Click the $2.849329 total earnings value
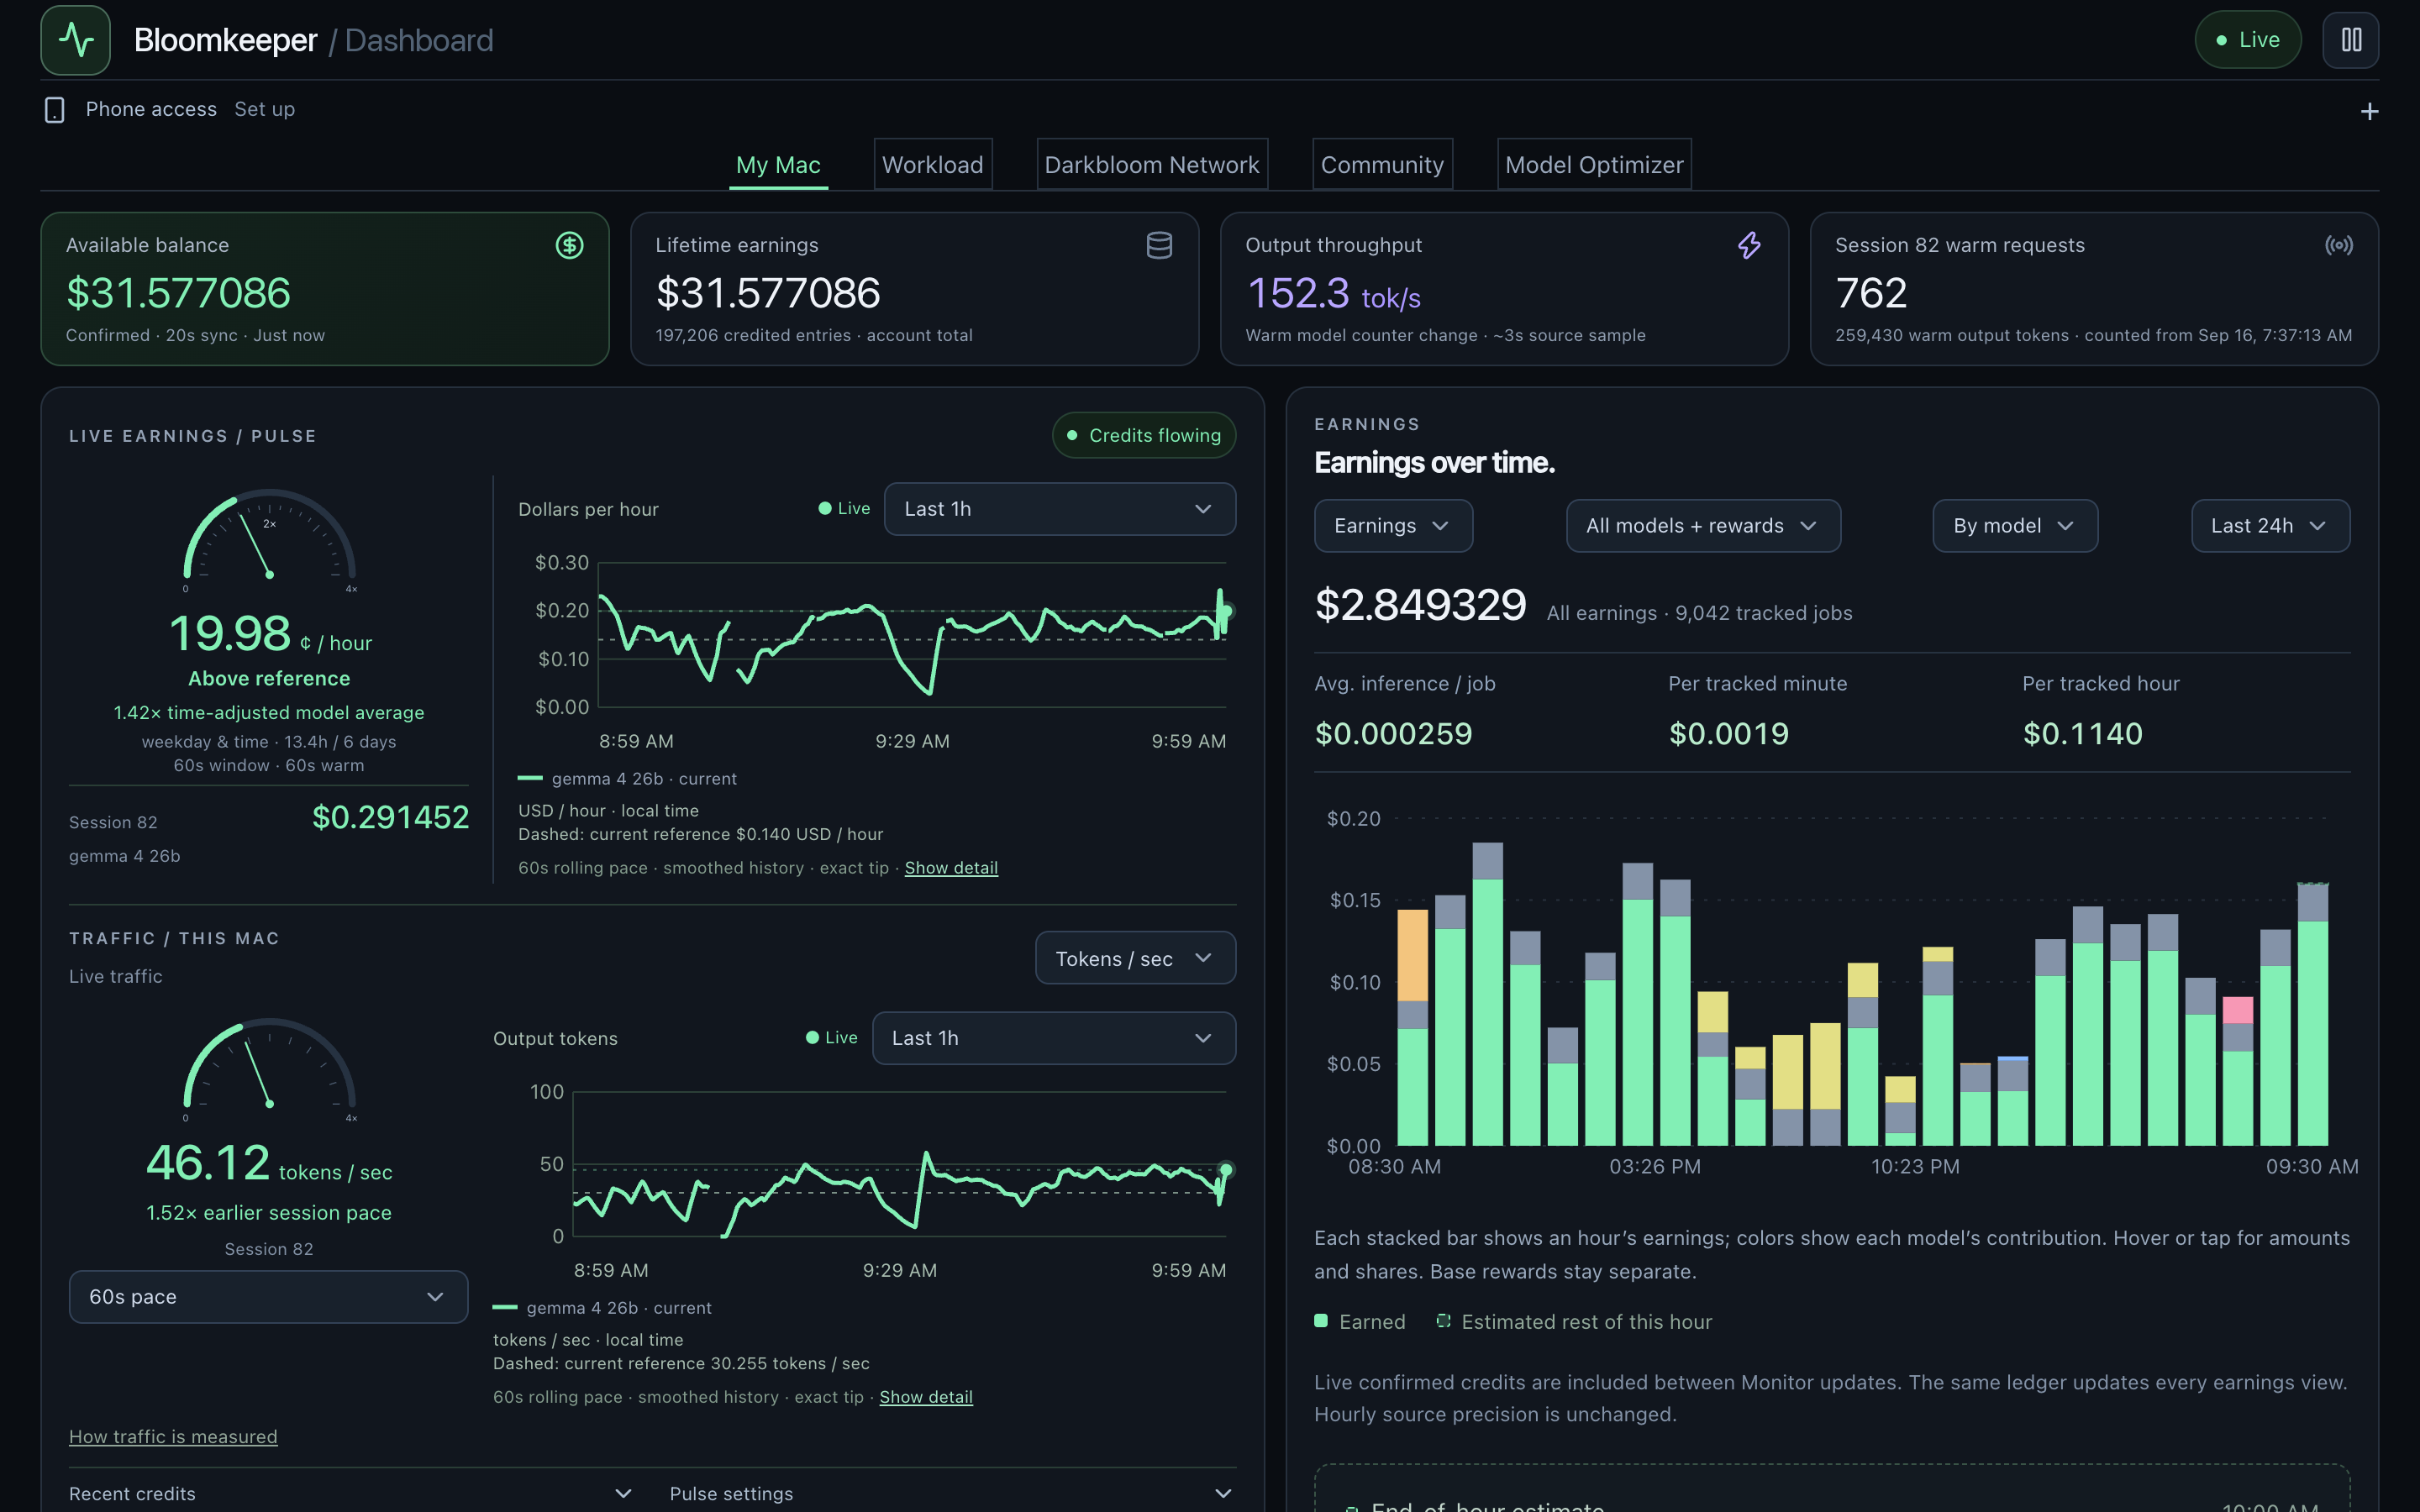Viewport: 2420px width, 1512px height. (1420, 605)
